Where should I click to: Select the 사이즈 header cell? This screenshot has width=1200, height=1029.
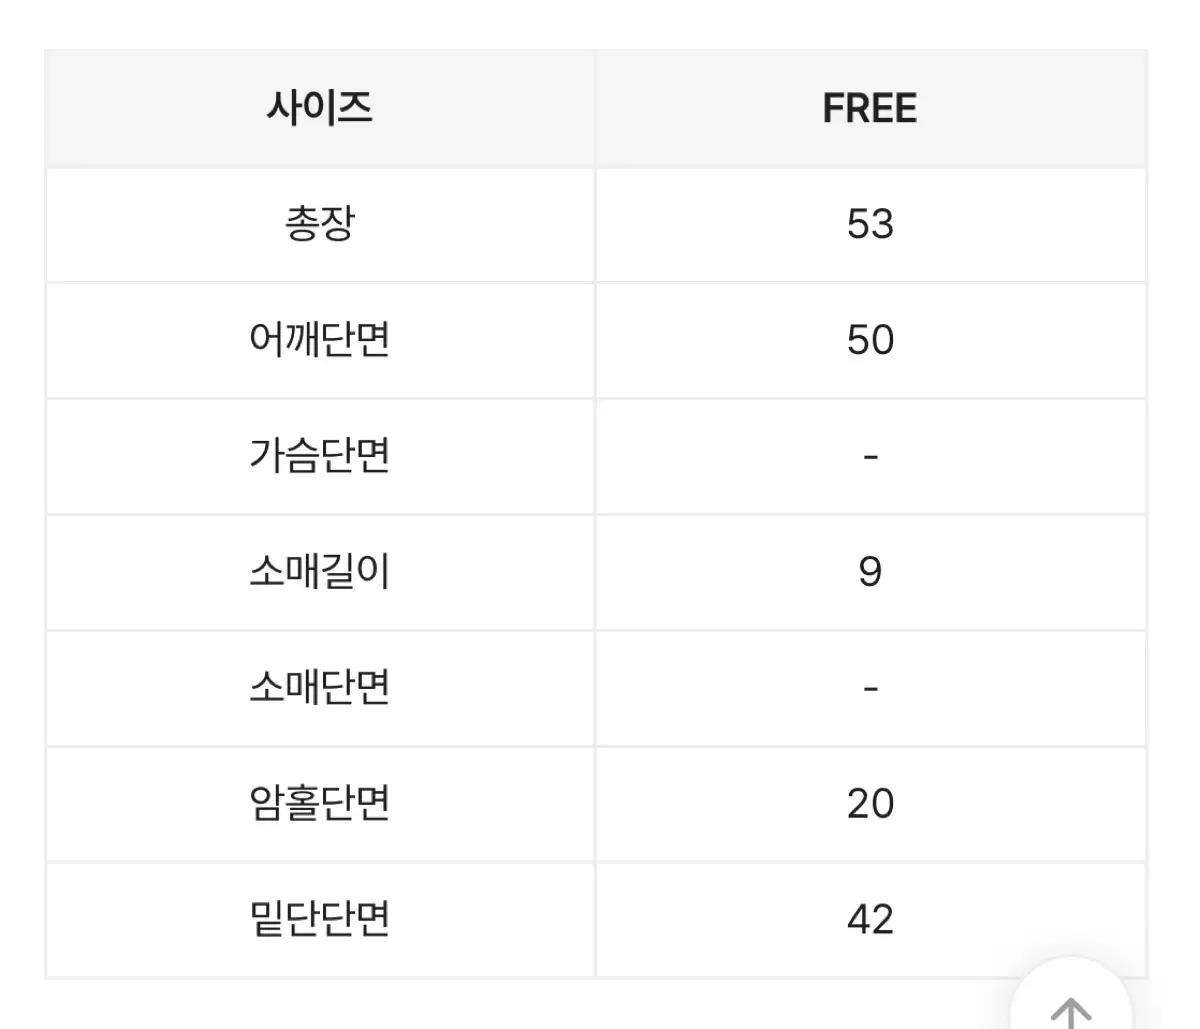(x=320, y=108)
